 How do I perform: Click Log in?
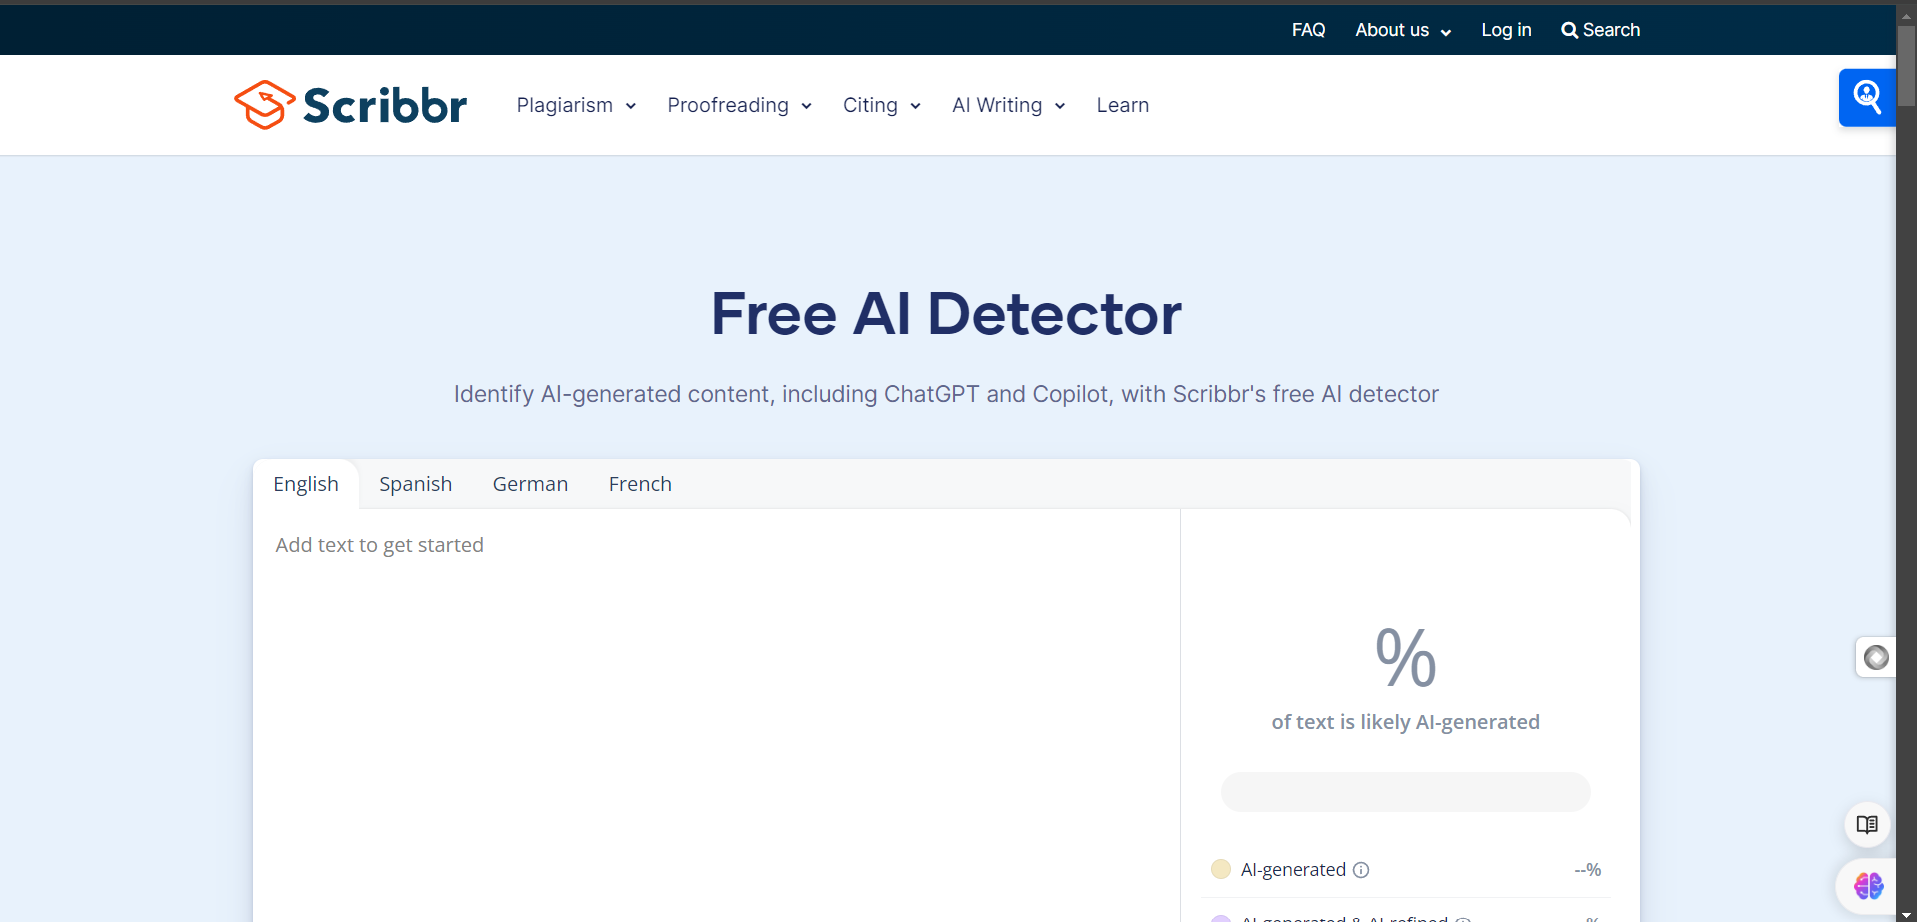[x=1506, y=30]
